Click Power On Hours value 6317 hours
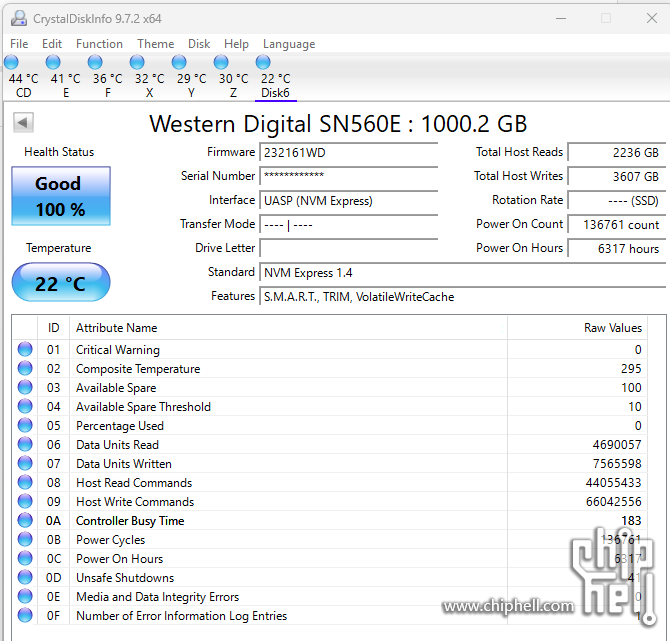This screenshot has width=670, height=641. point(617,248)
